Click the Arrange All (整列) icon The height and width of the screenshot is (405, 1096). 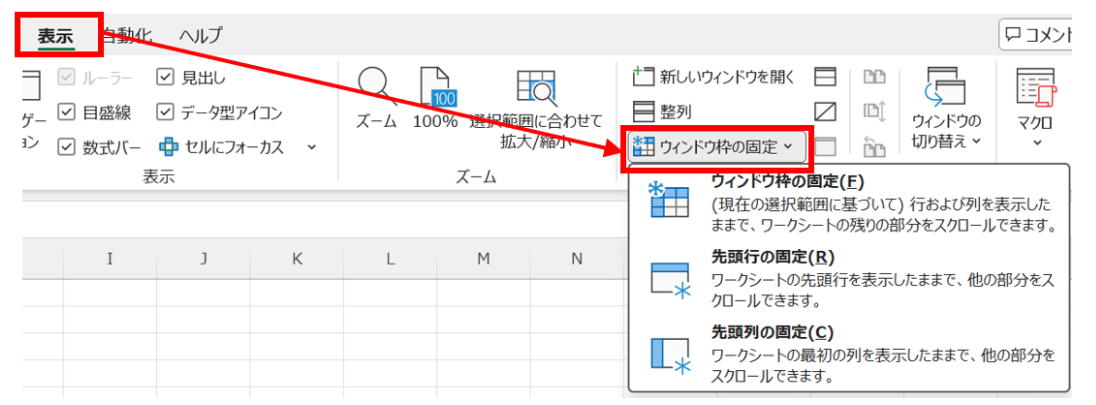643,112
